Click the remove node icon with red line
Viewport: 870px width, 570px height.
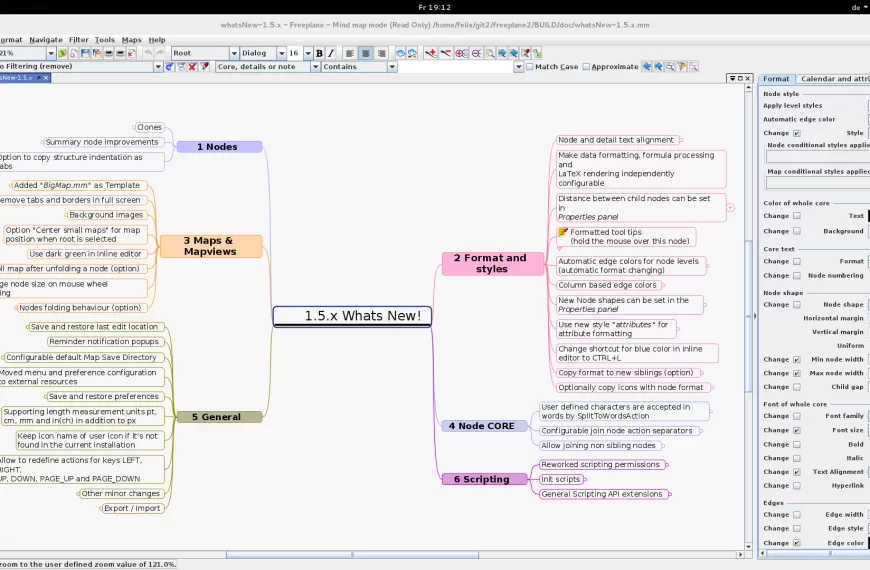446,53
